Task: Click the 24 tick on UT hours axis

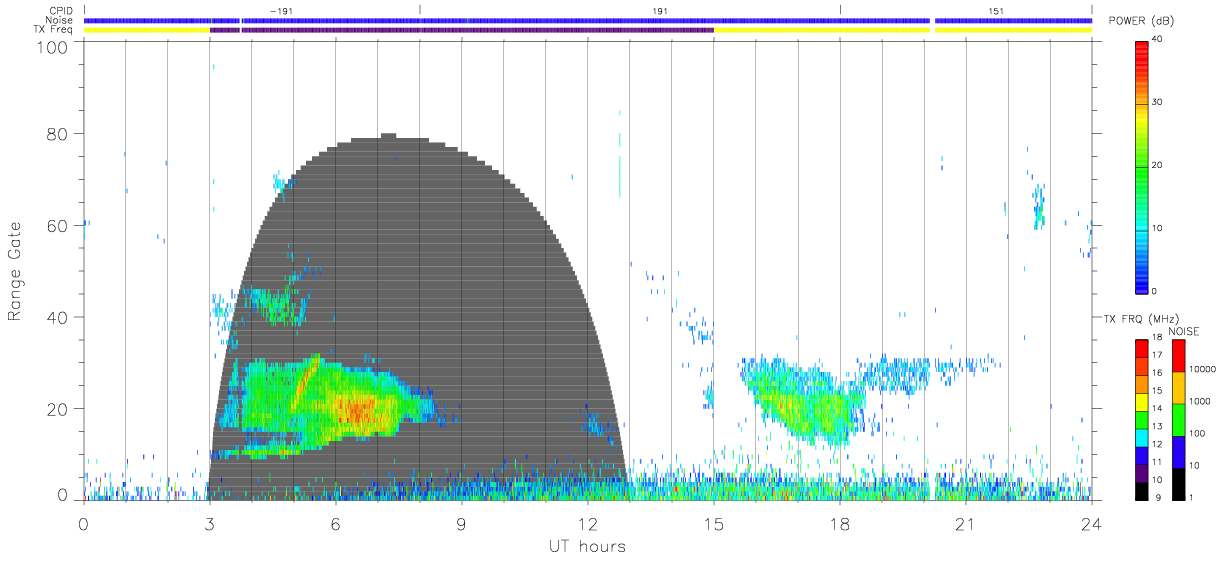Action: tap(1092, 523)
